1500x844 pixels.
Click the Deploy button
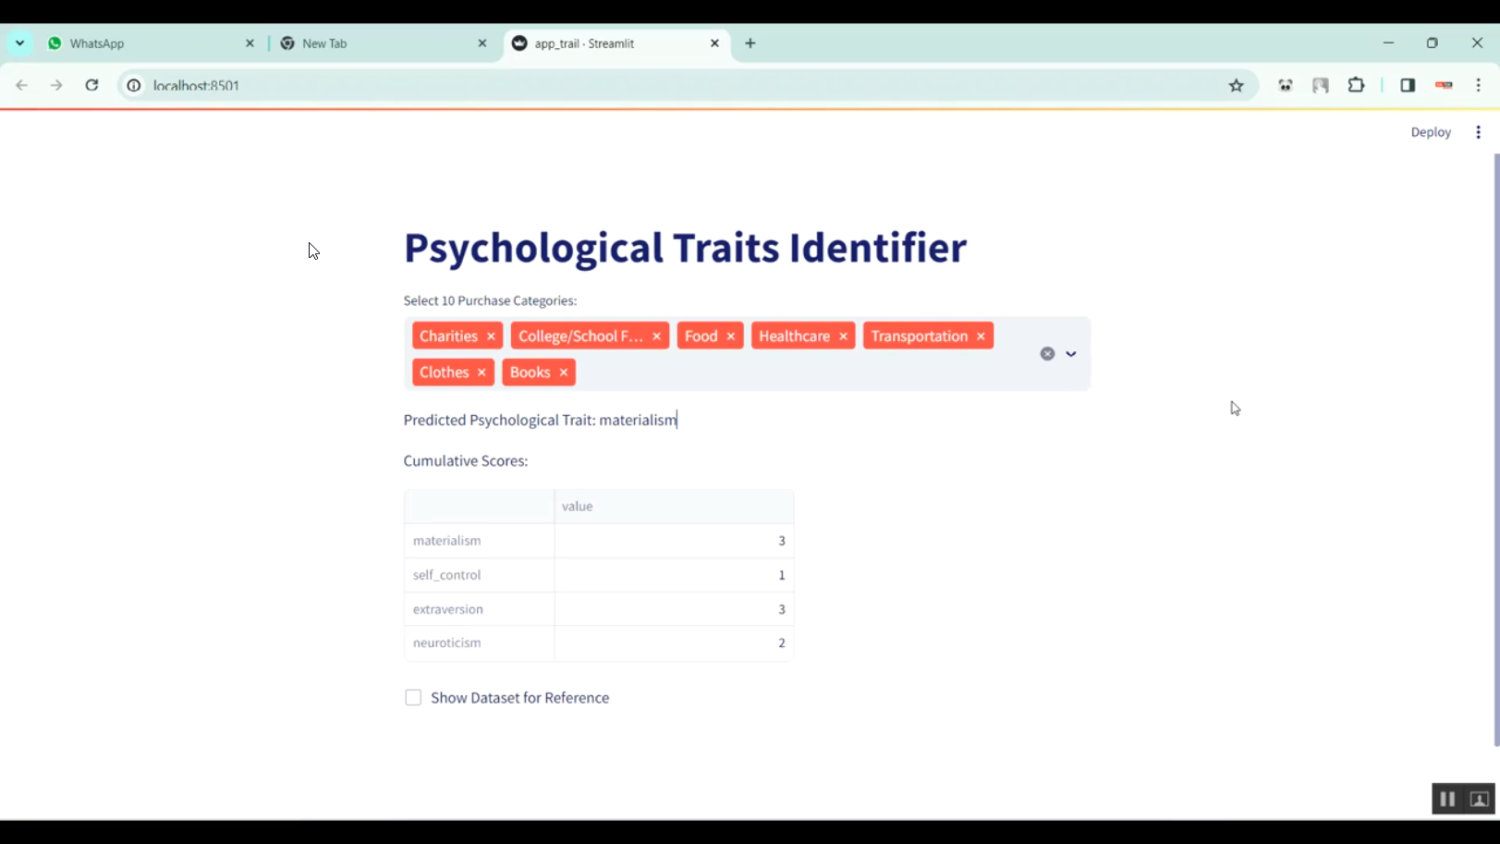point(1430,131)
